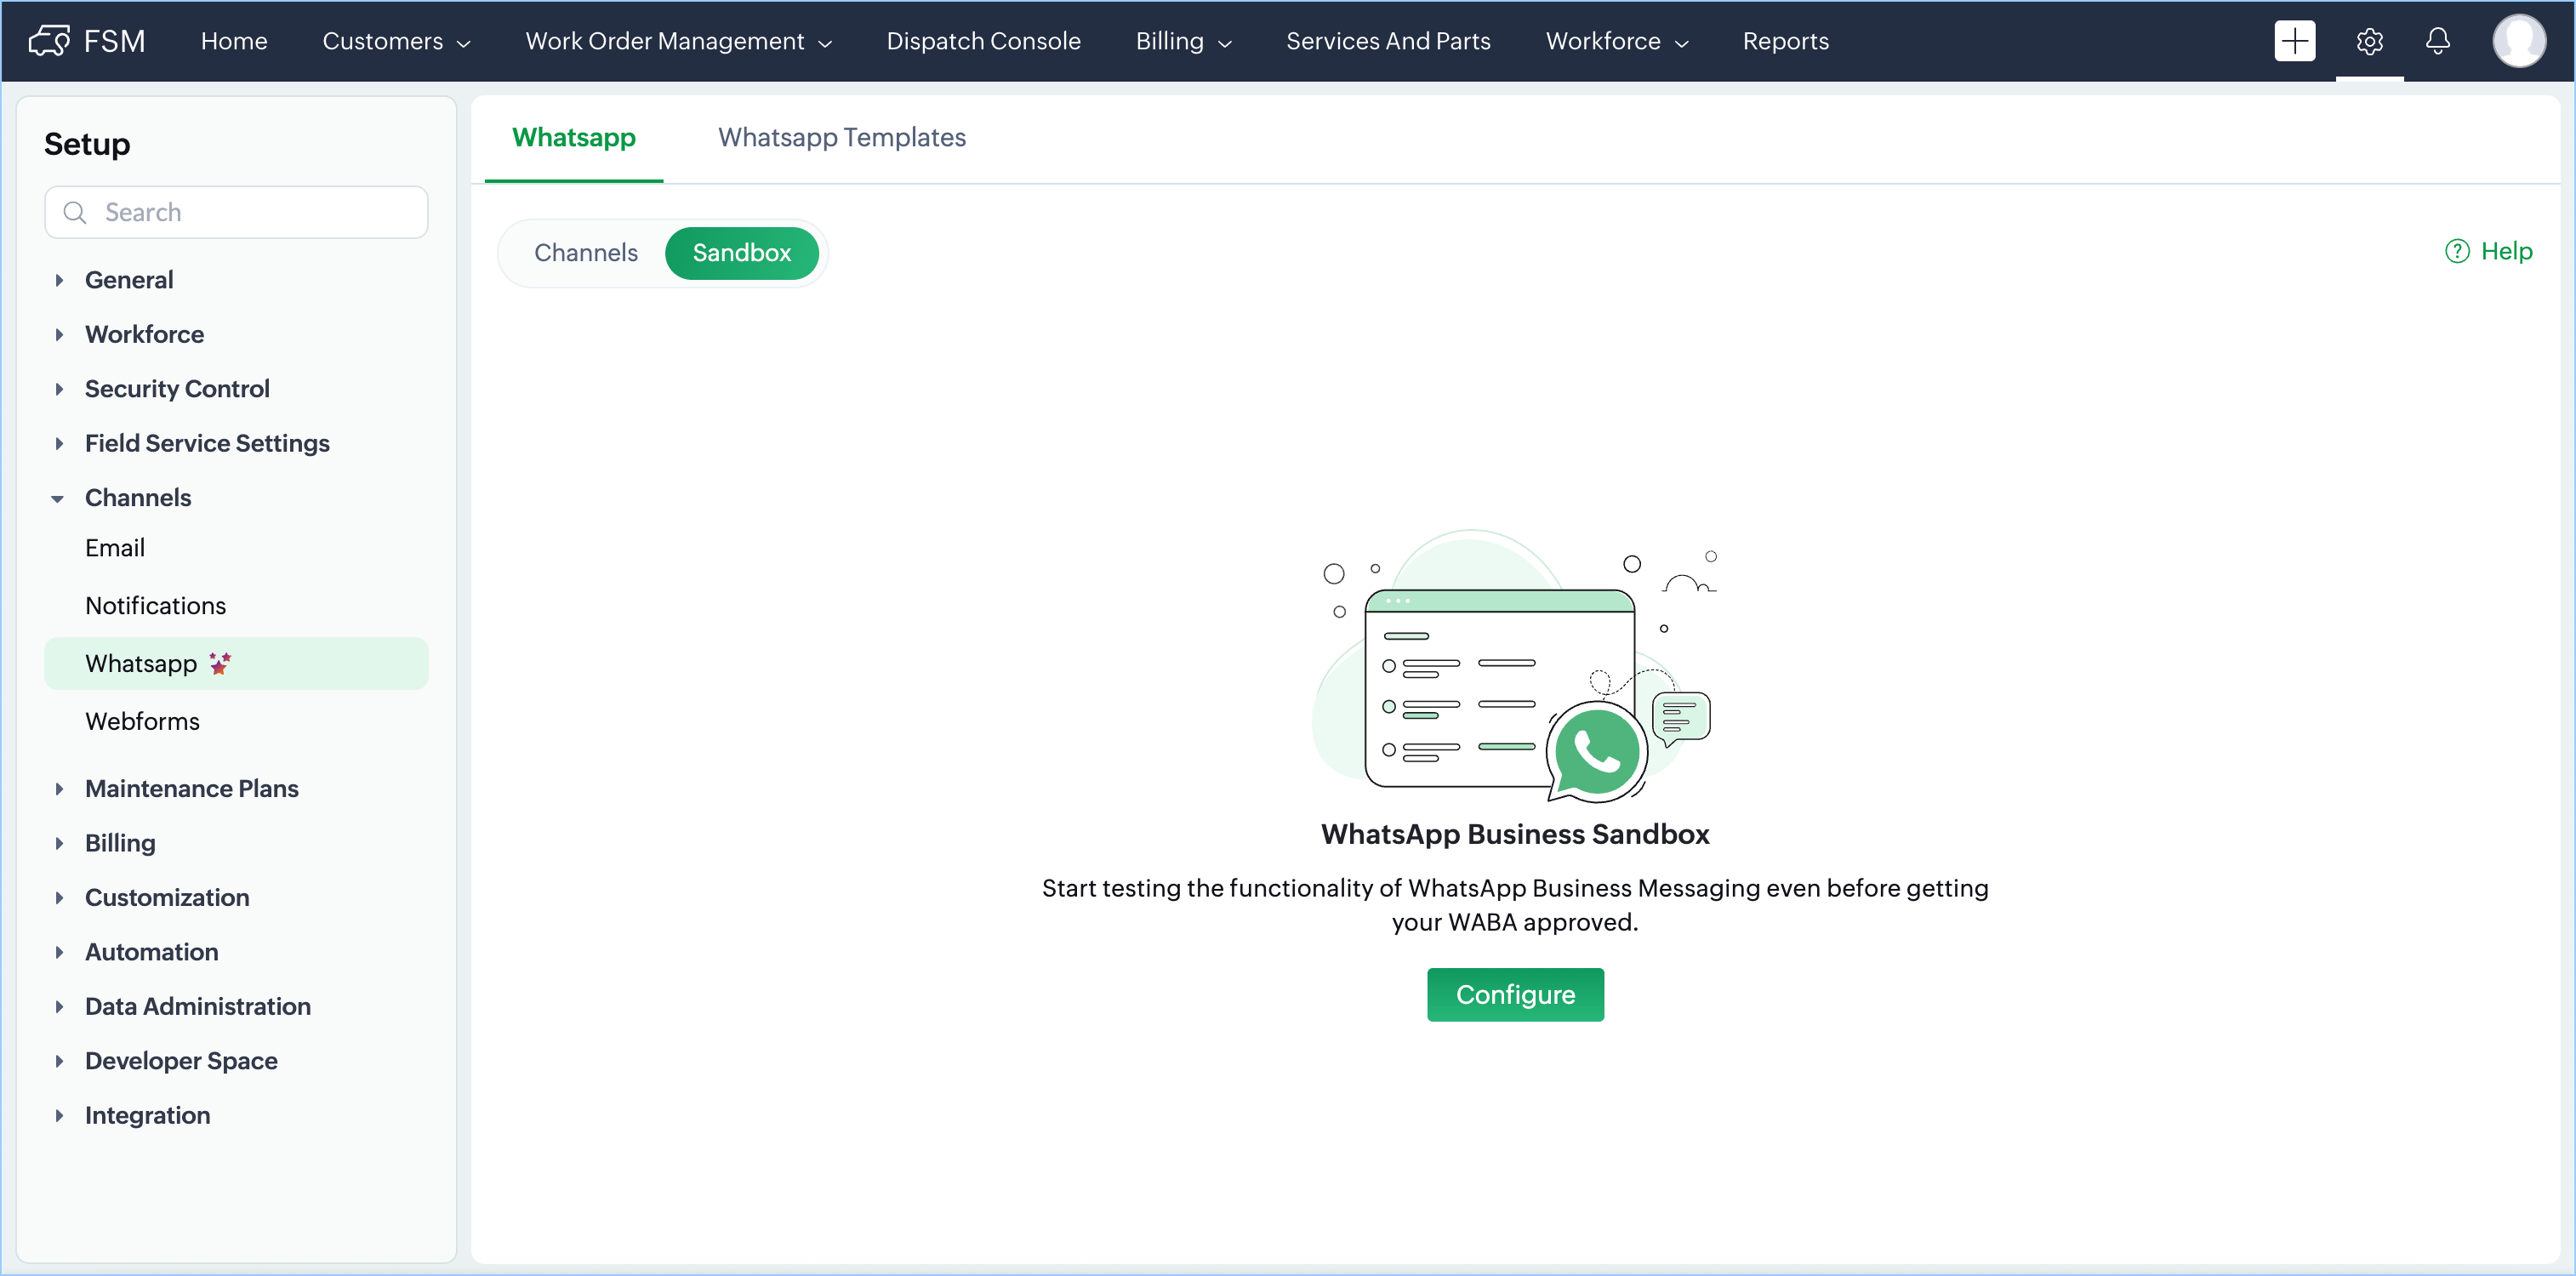Expand the Field Service Settings arrow
This screenshot has height=1276, width=2576.
point(59,443)
